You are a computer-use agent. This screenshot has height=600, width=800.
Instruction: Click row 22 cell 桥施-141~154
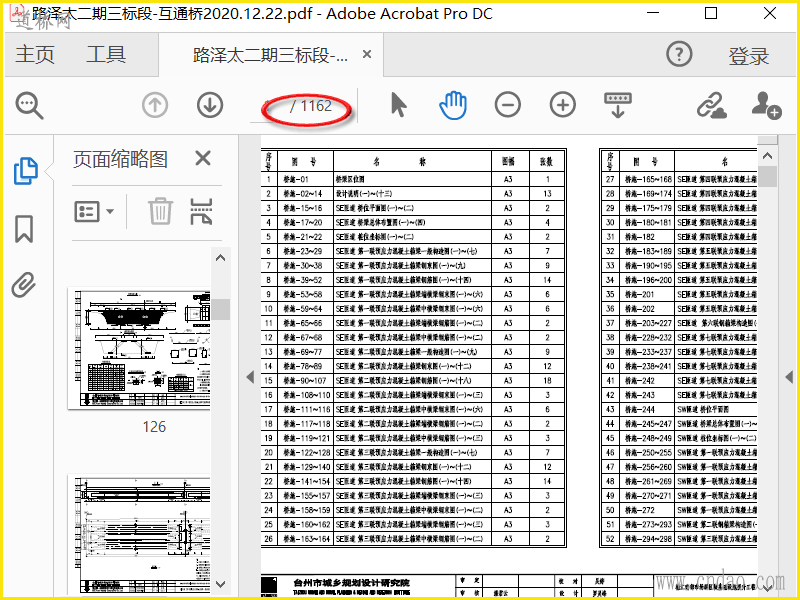[x=305, y=481]
